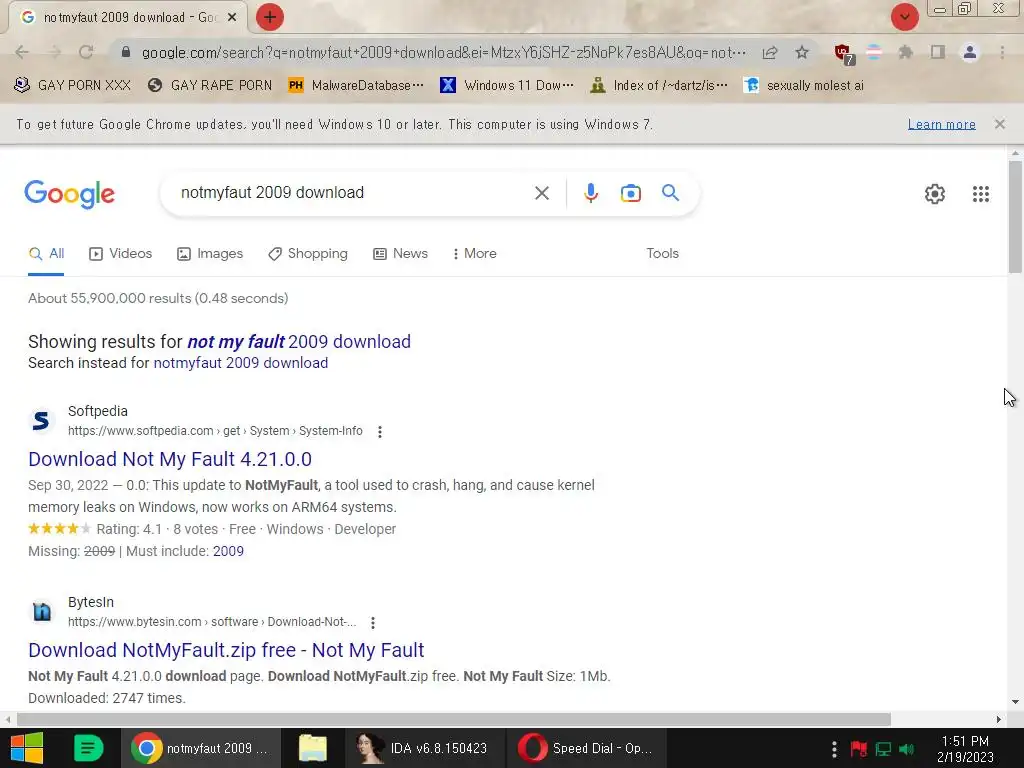1024x768 pixels.
Task: Open the Google apps grid
Action: point(980,194)
